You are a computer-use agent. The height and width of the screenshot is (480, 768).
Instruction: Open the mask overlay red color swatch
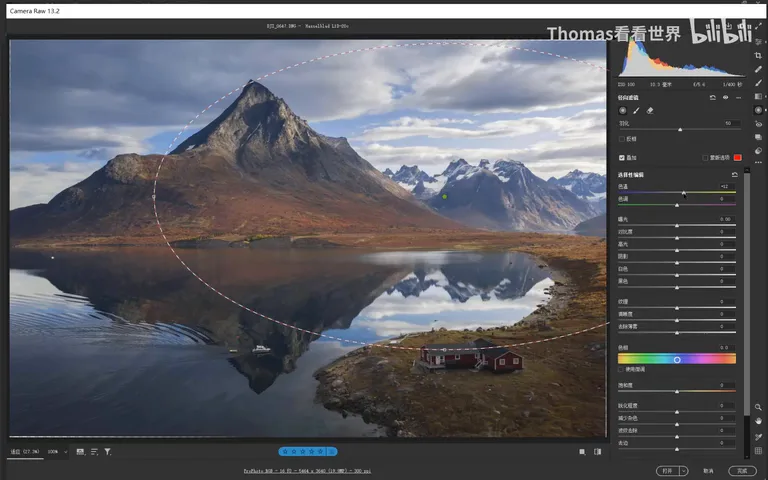pos(737,157)
